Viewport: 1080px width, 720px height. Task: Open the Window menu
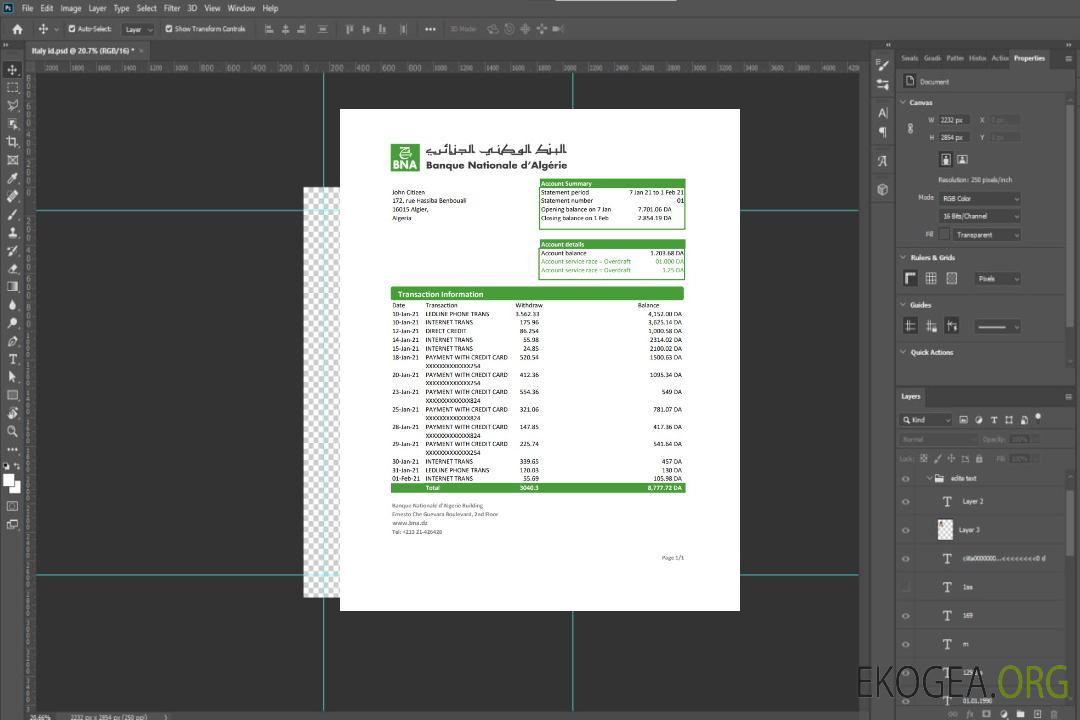point(241,8)
